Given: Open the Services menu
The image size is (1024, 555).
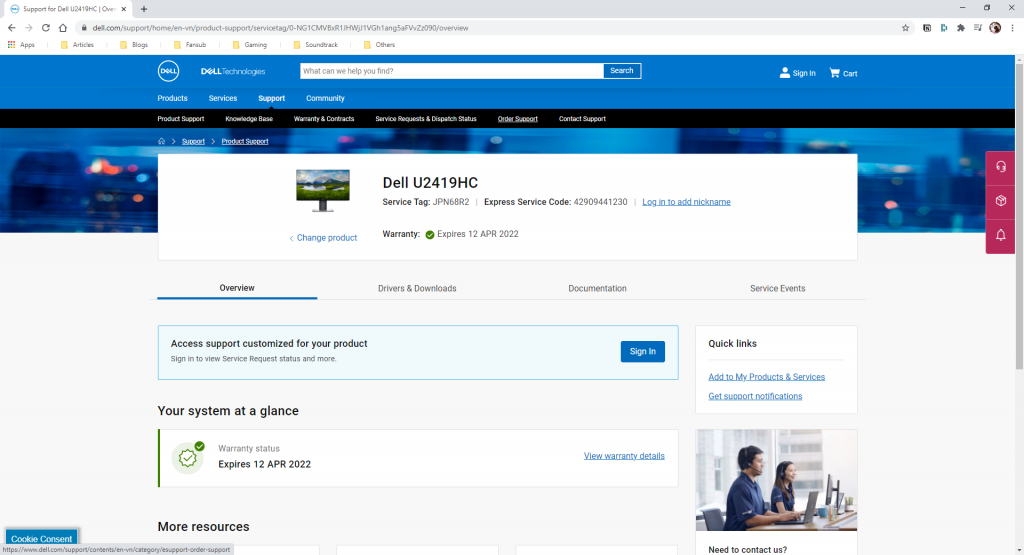Looking at the screenshot, I should tap(223, 99).
